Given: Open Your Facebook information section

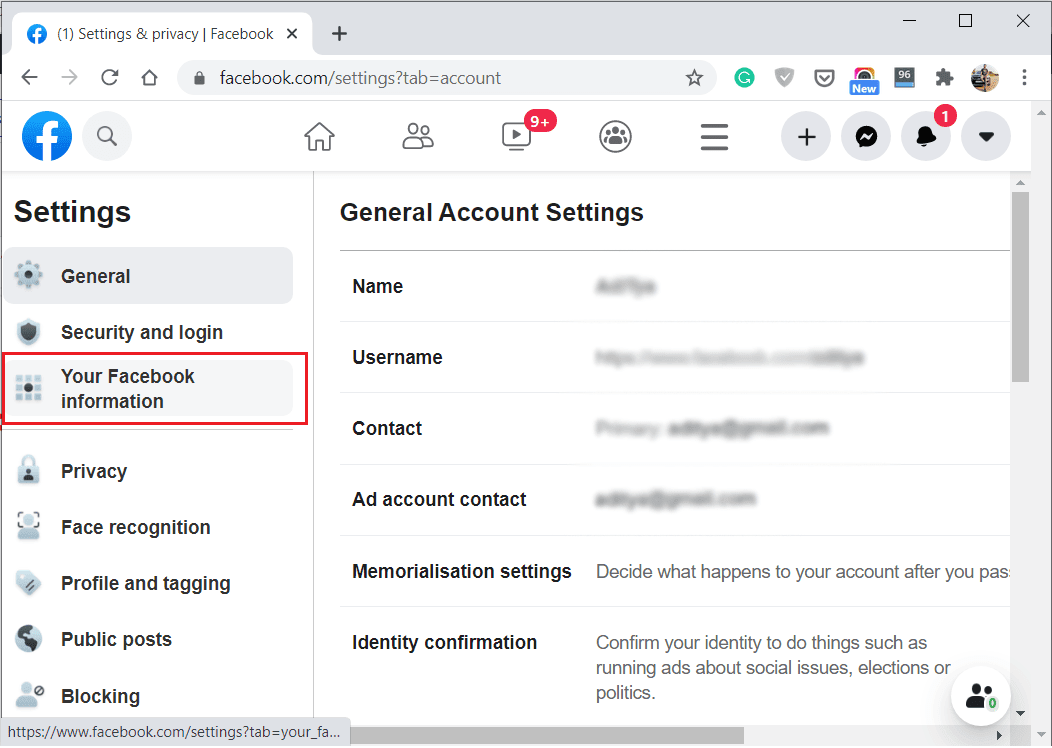Looking at the screenshot, I should 128,388.
